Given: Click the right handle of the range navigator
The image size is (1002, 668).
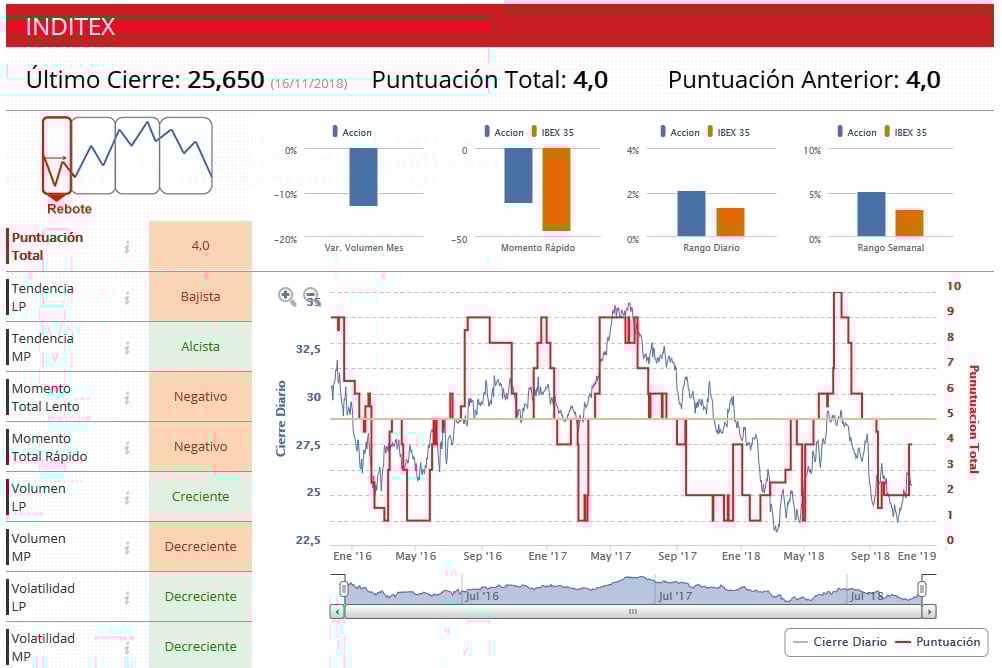Looking at the screenshot, I should point(922,589).
